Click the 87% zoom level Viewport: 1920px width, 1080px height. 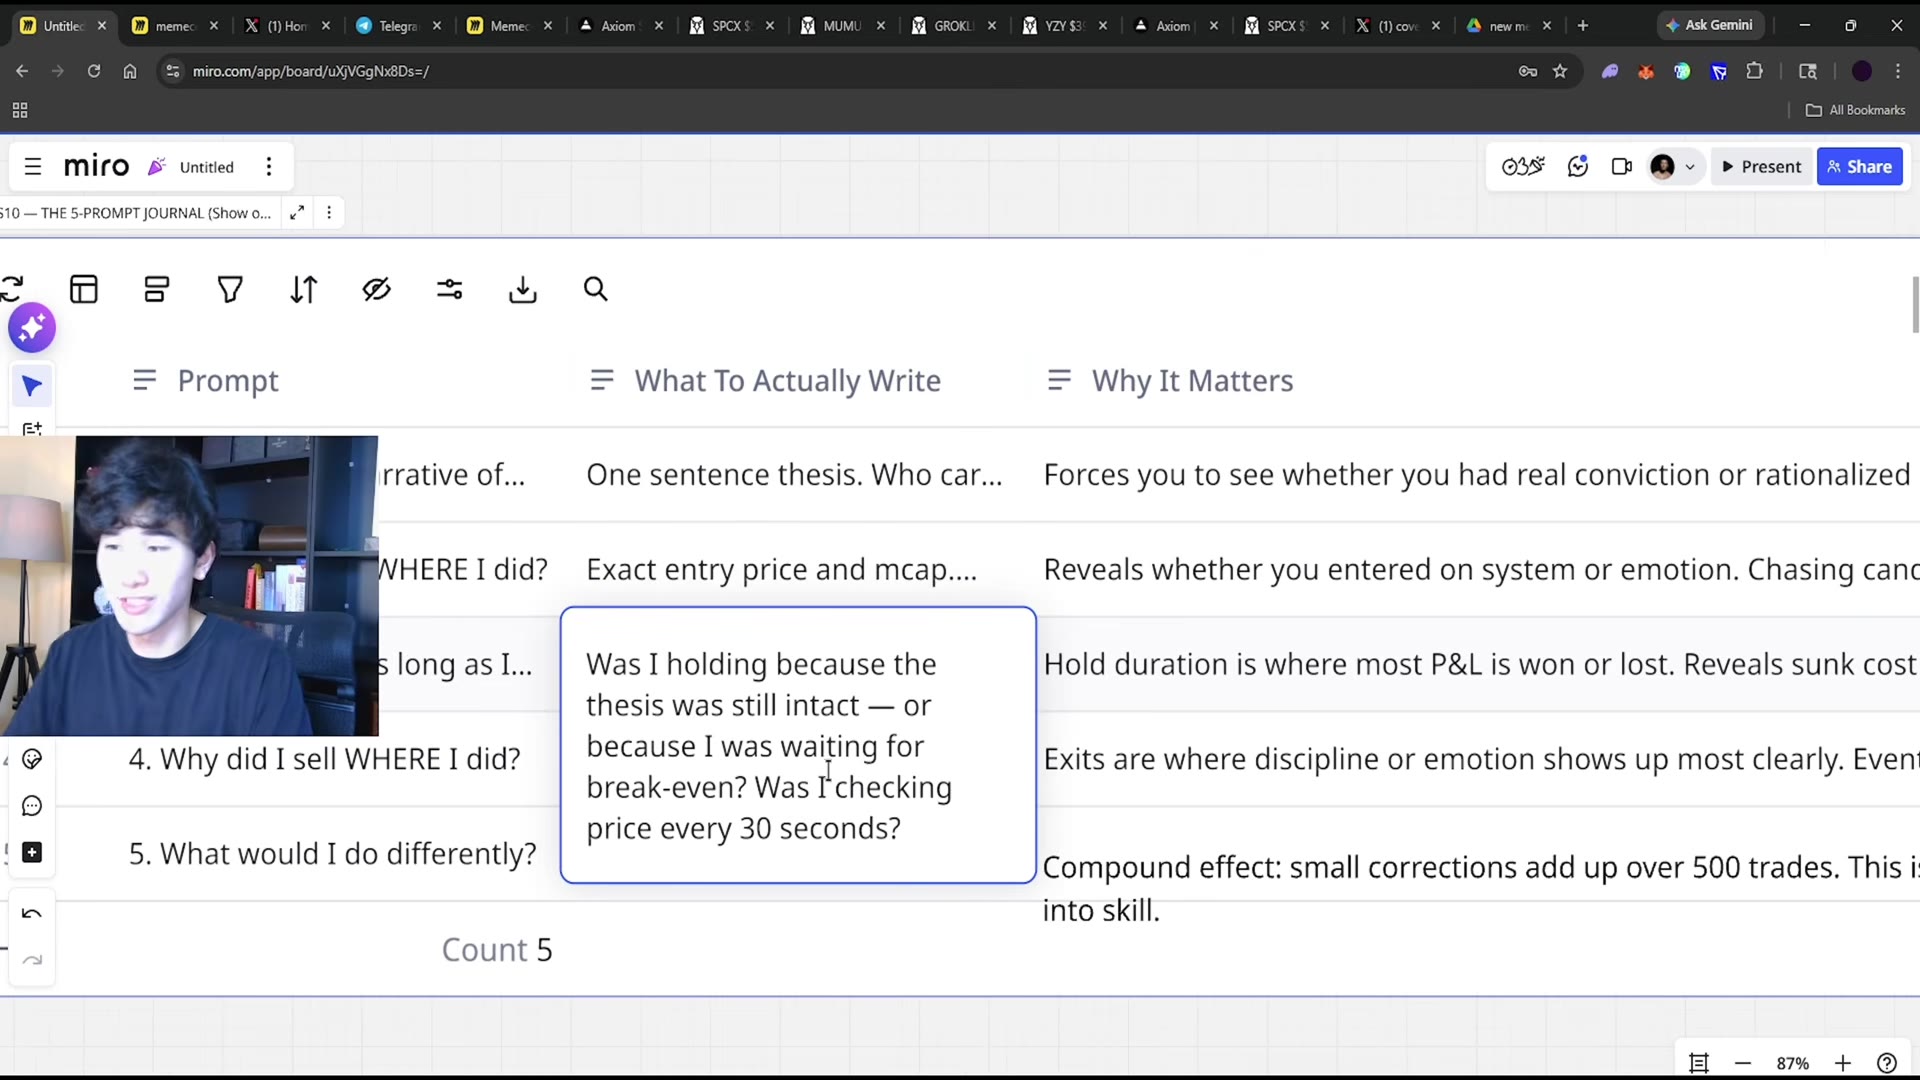(1793, 1063)
